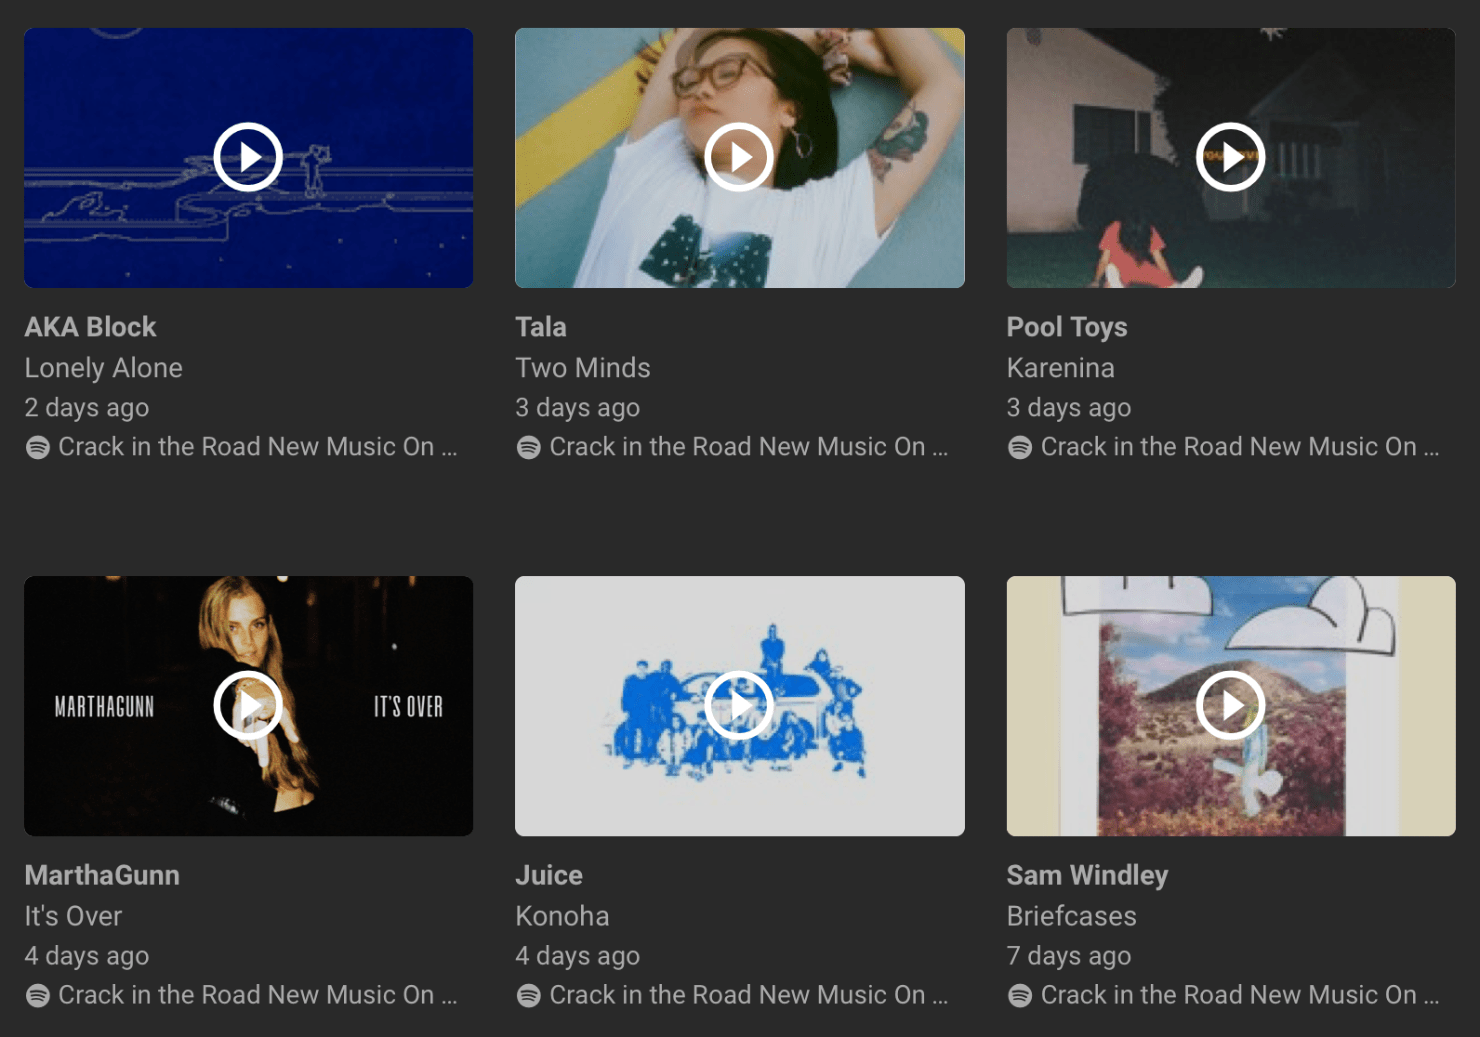
Task: Play AKA Block's Lonely Alone track
Action: tap(248, 157)
